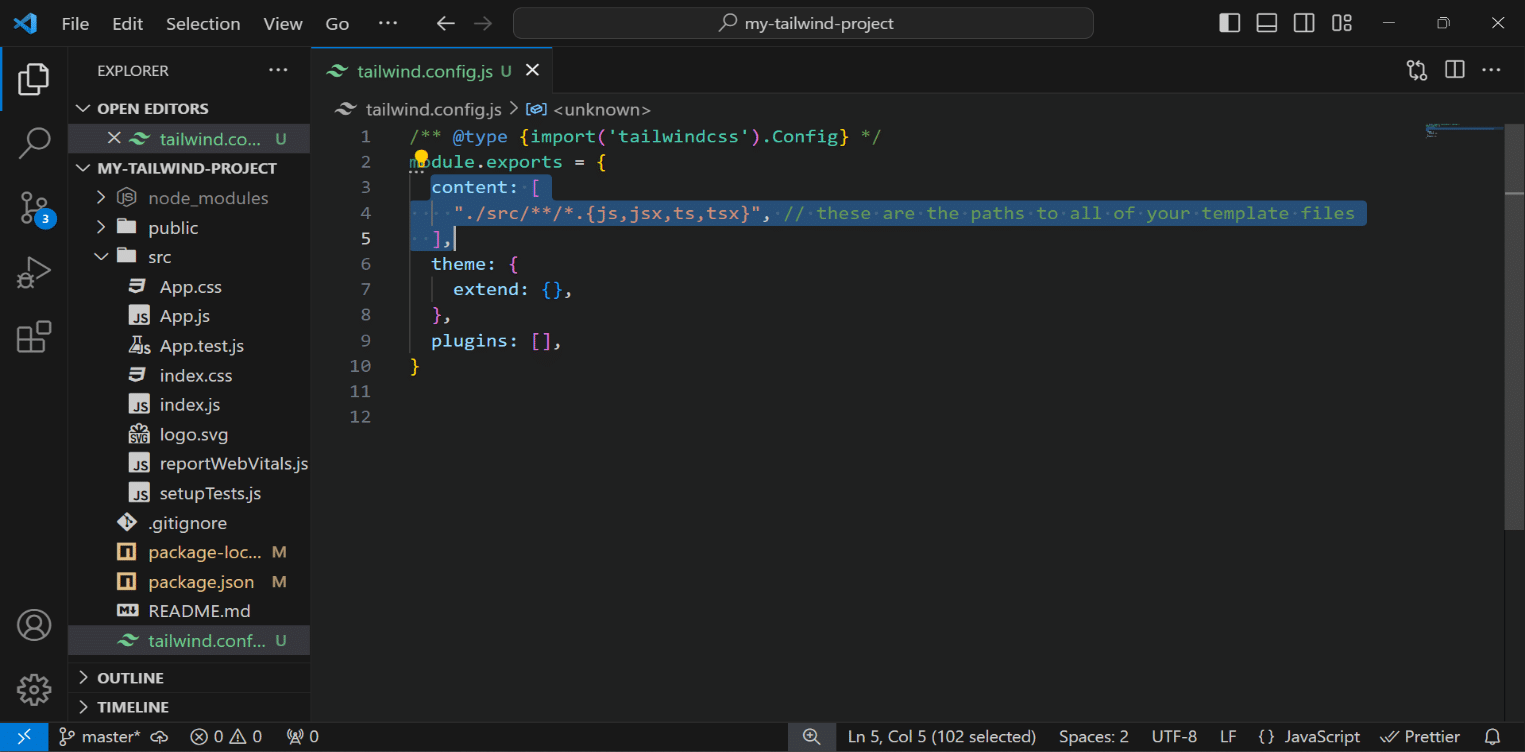Close tailwind.co... in Open Editors
The image size is (1525, 752).
[x=114, y=139]
